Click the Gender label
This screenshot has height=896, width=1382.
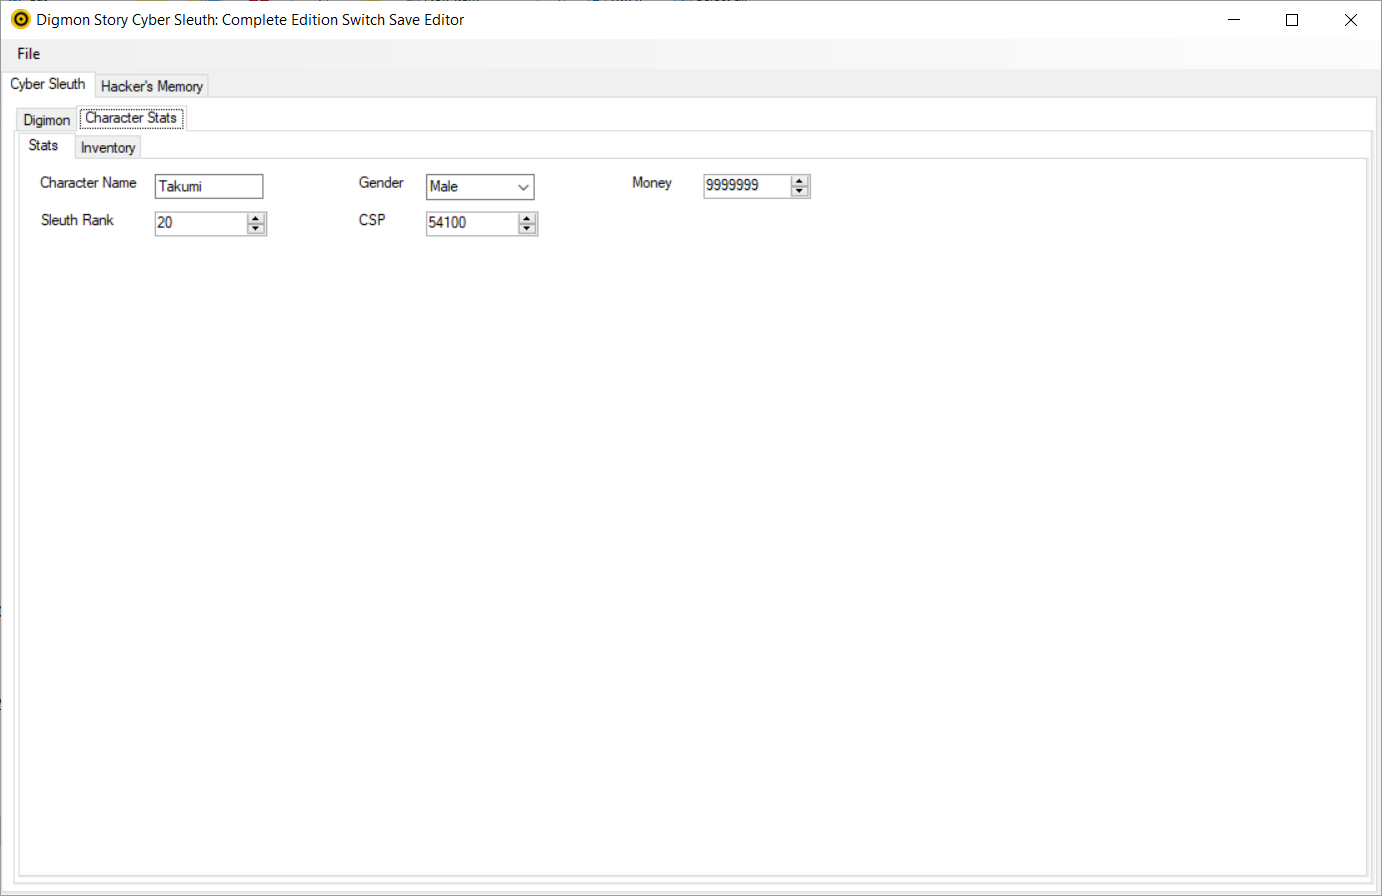(381, 183)
